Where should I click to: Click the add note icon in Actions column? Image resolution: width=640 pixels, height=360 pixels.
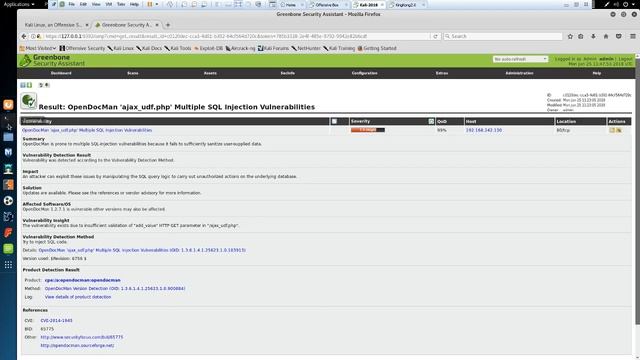pyautogui.click(x=612, y=130)
